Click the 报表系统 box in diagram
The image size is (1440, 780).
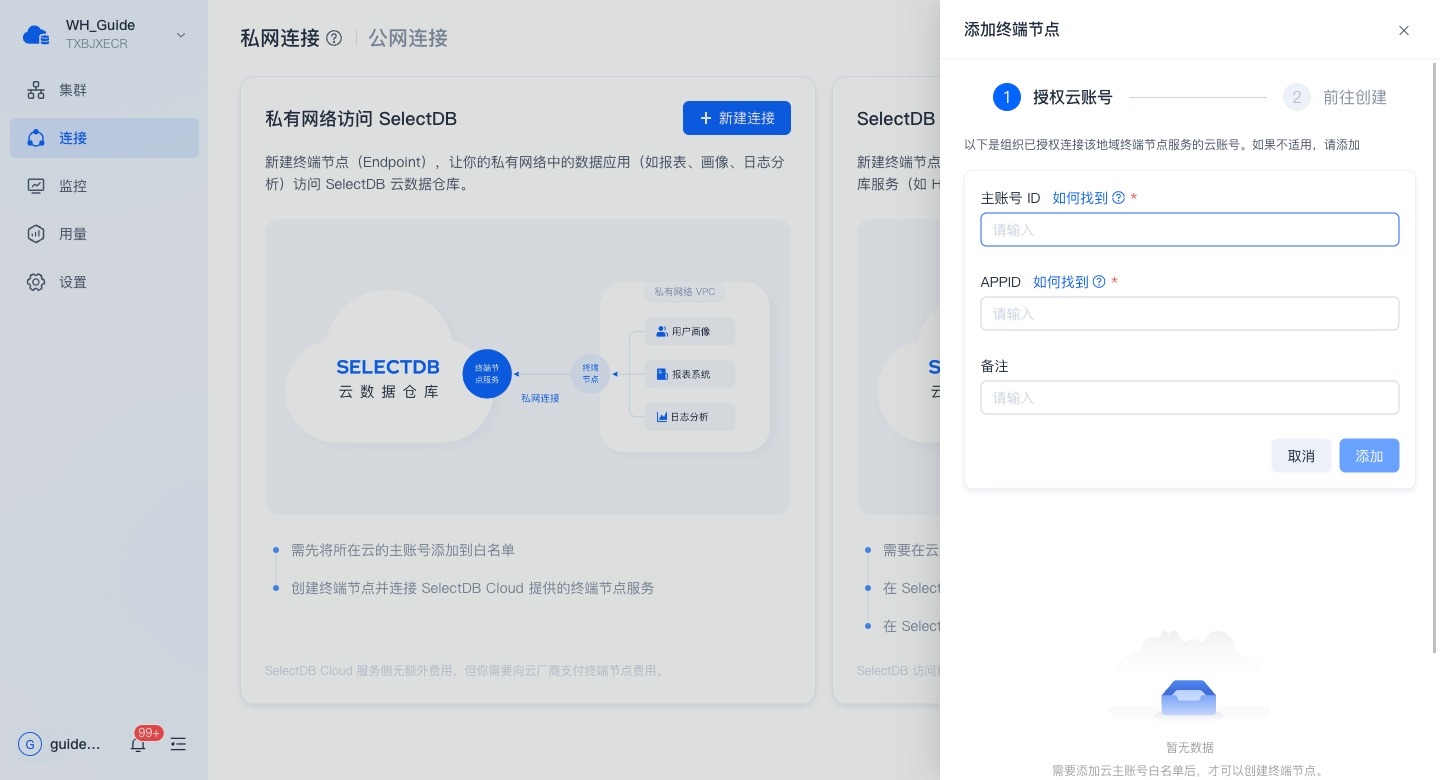690,374
